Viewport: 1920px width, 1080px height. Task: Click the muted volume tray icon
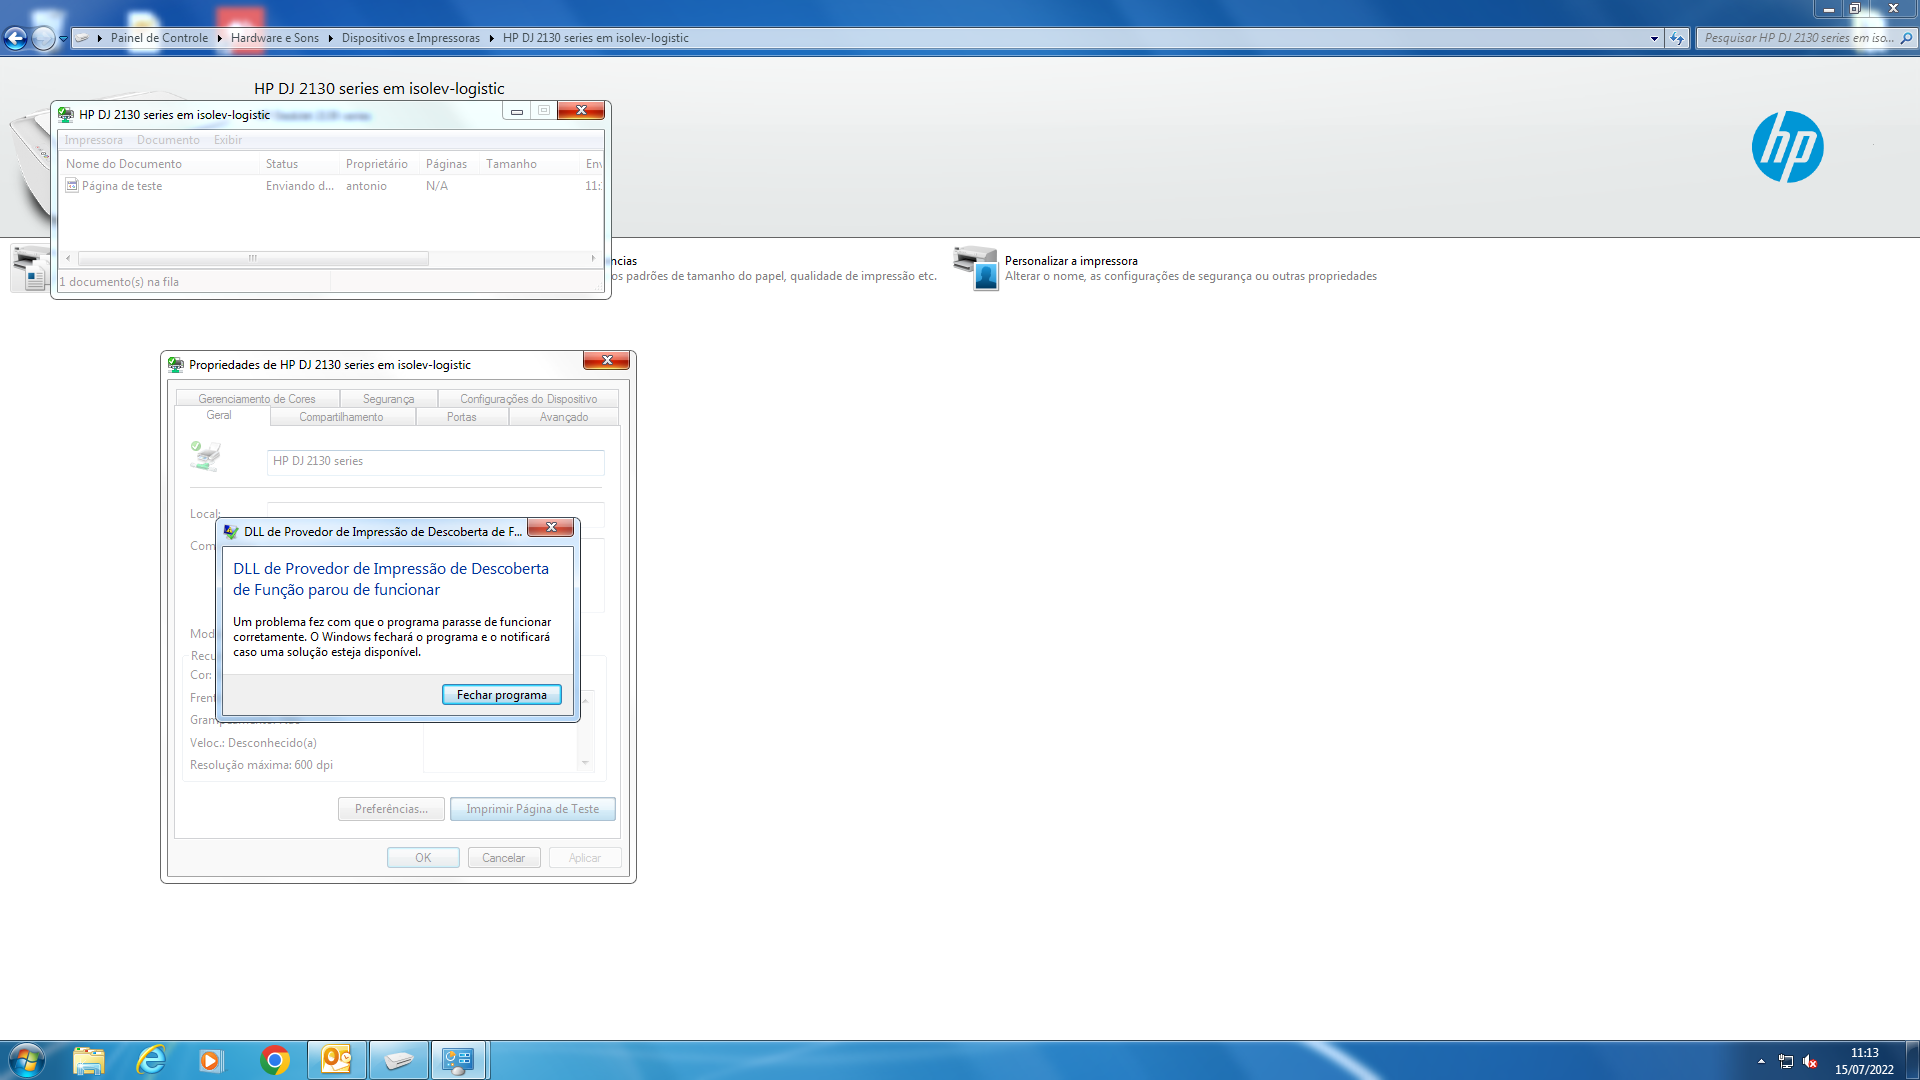pyautogui.click(x=1810, y=1061)
